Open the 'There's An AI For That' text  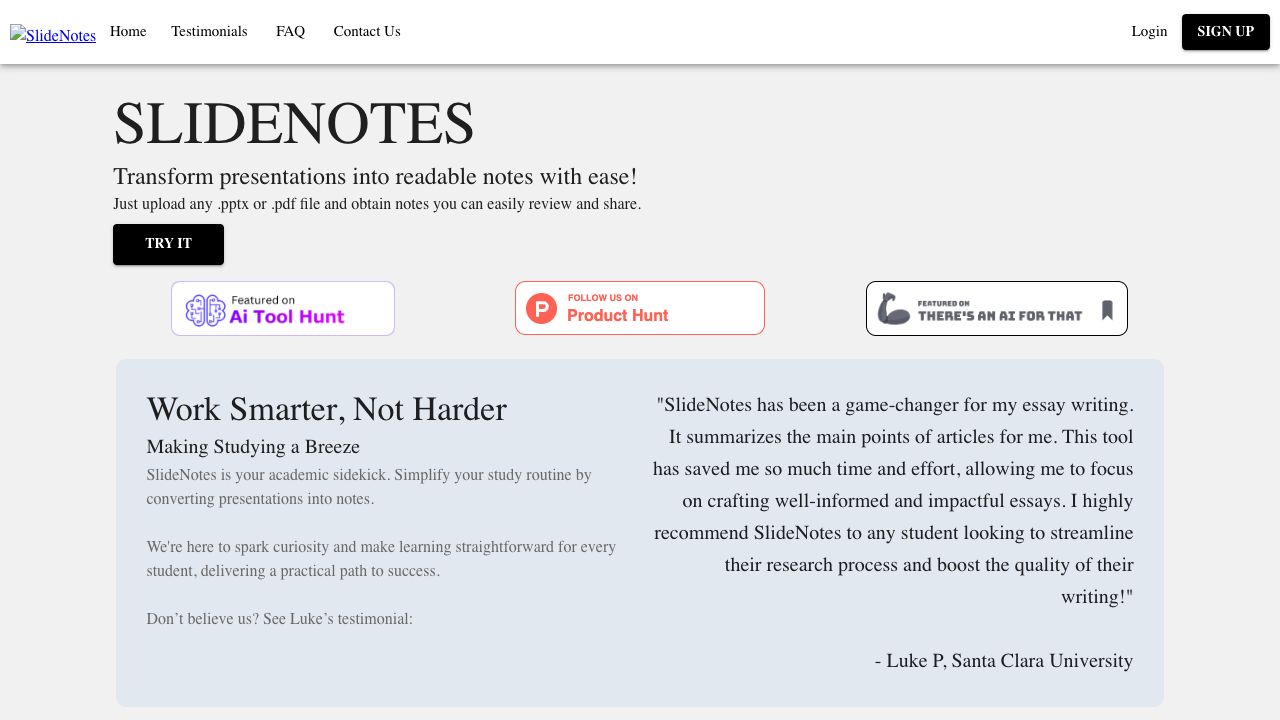1000,311
